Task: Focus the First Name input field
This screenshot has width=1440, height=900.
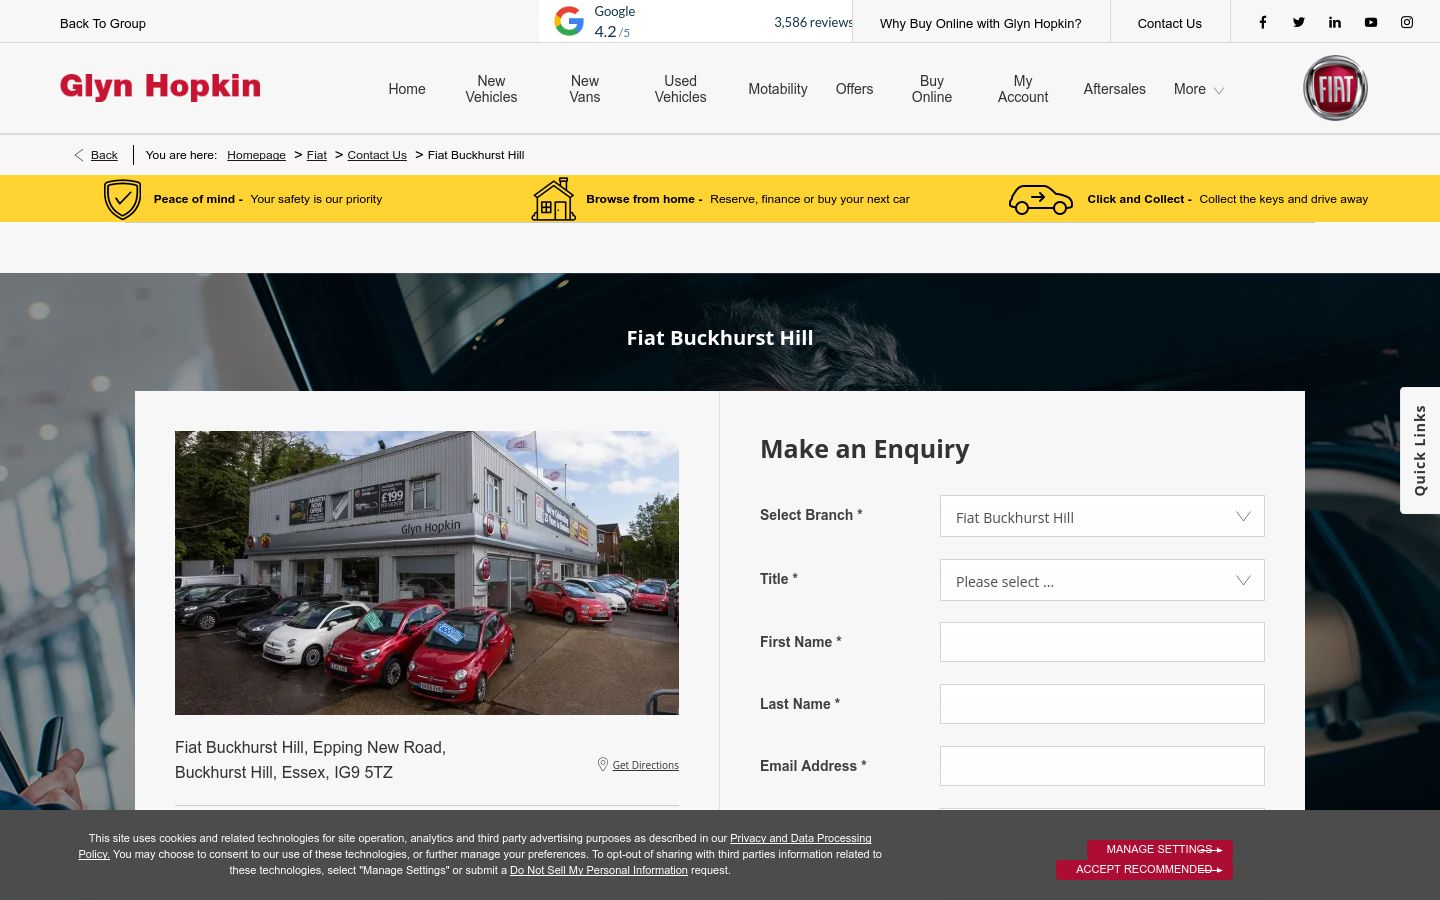Action: pyautogui.click(x=1102, y=642)
